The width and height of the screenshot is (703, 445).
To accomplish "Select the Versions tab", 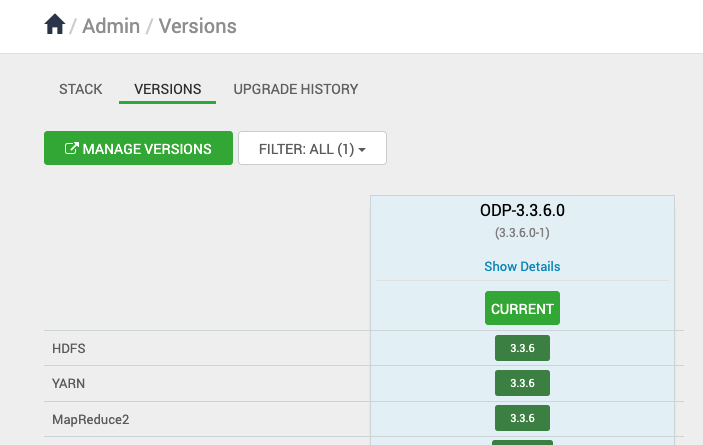I will 168,89.
